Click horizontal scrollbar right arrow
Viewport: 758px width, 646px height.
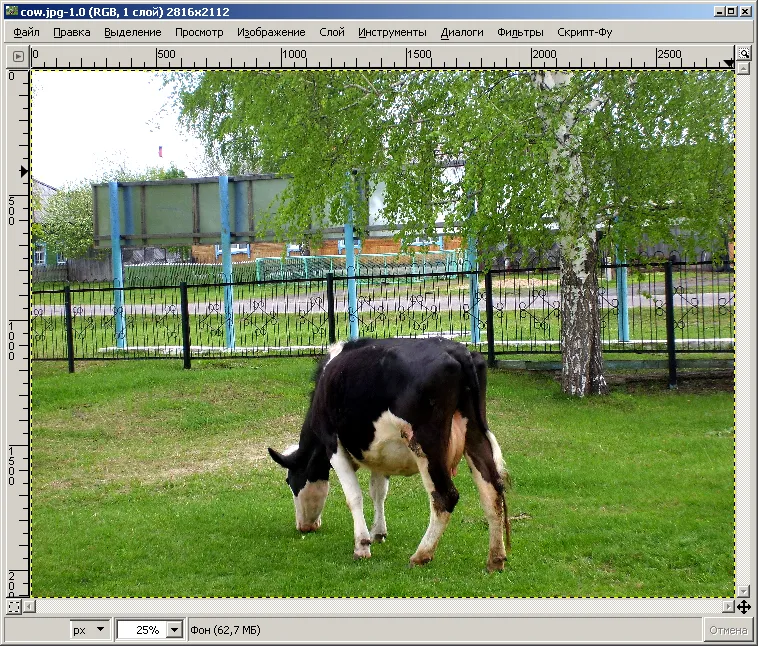[729, 606]
